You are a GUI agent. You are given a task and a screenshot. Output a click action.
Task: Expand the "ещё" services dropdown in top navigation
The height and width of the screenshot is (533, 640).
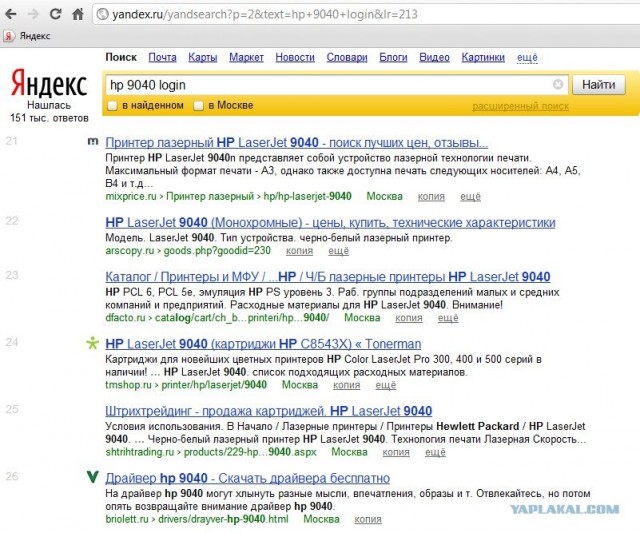tap(527, 58)
